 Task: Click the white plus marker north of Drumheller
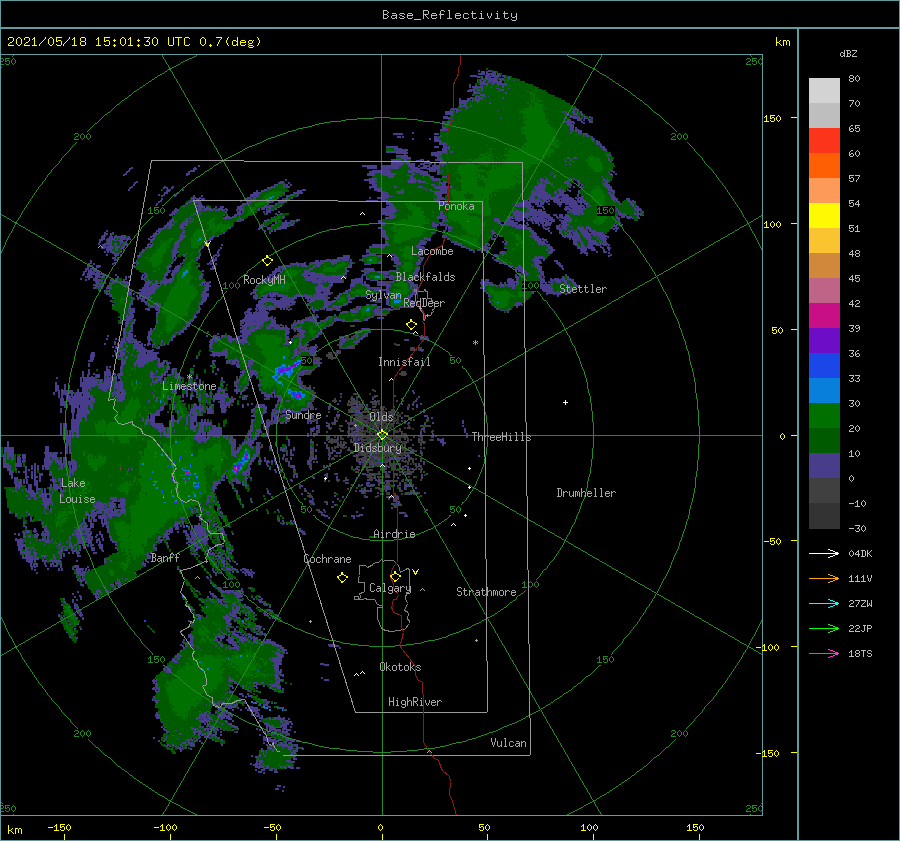coord(565,402)
